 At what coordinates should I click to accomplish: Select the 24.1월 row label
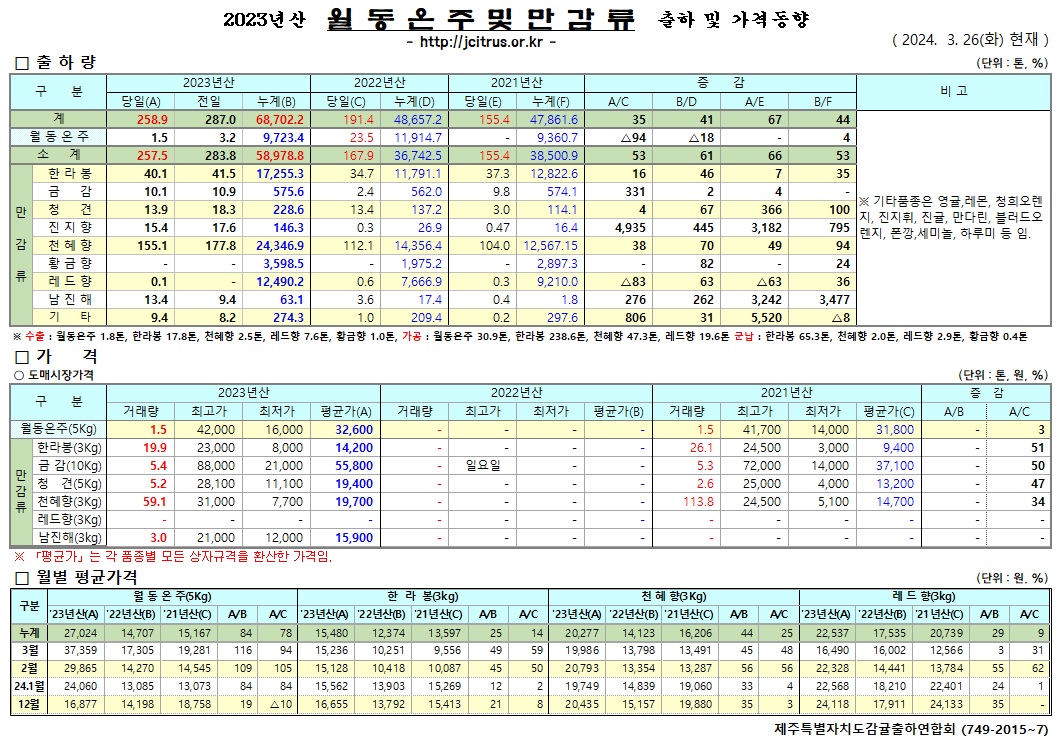click(x=29, y=686)
